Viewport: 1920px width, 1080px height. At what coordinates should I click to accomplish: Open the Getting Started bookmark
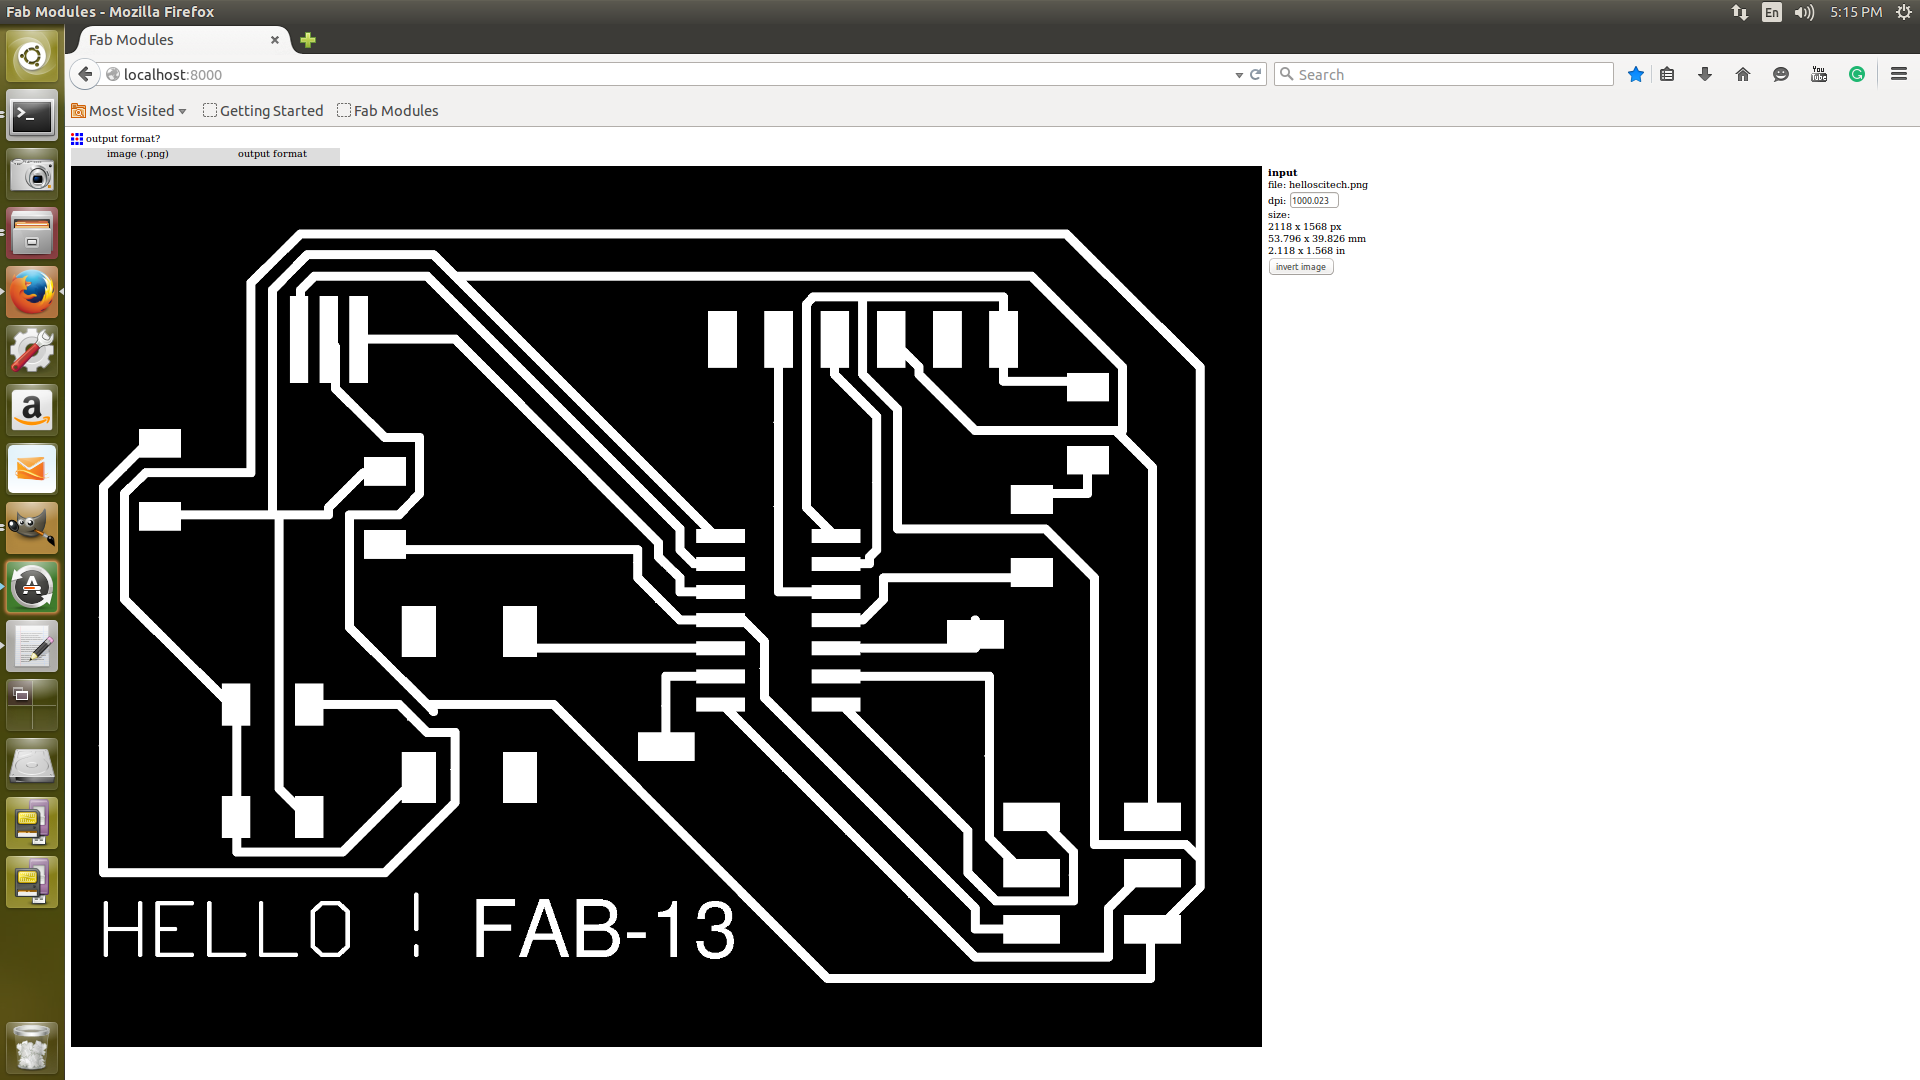pyautogui.click(x=263, y=111)
